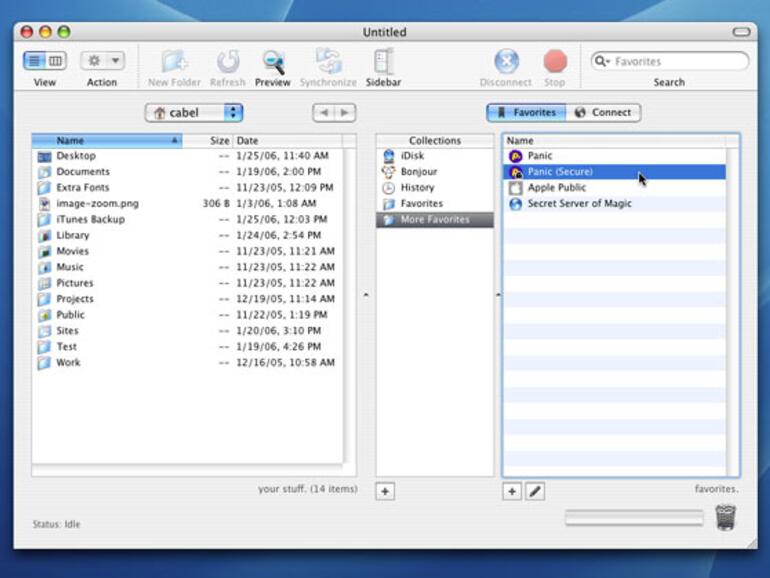Switch to the Connect tab
The image size is (770, 578).
click(x=603, y=113)
